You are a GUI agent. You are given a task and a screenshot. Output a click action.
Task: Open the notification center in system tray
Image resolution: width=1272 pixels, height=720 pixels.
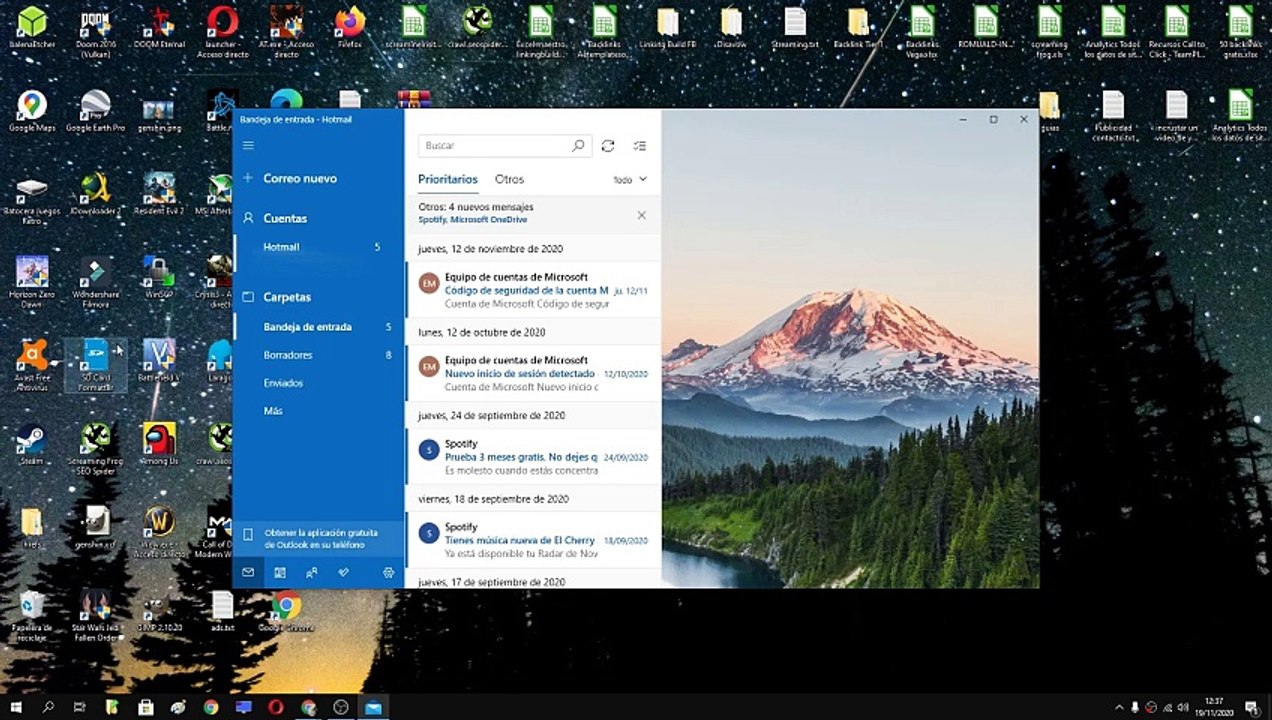click(x=1251, y=707)
